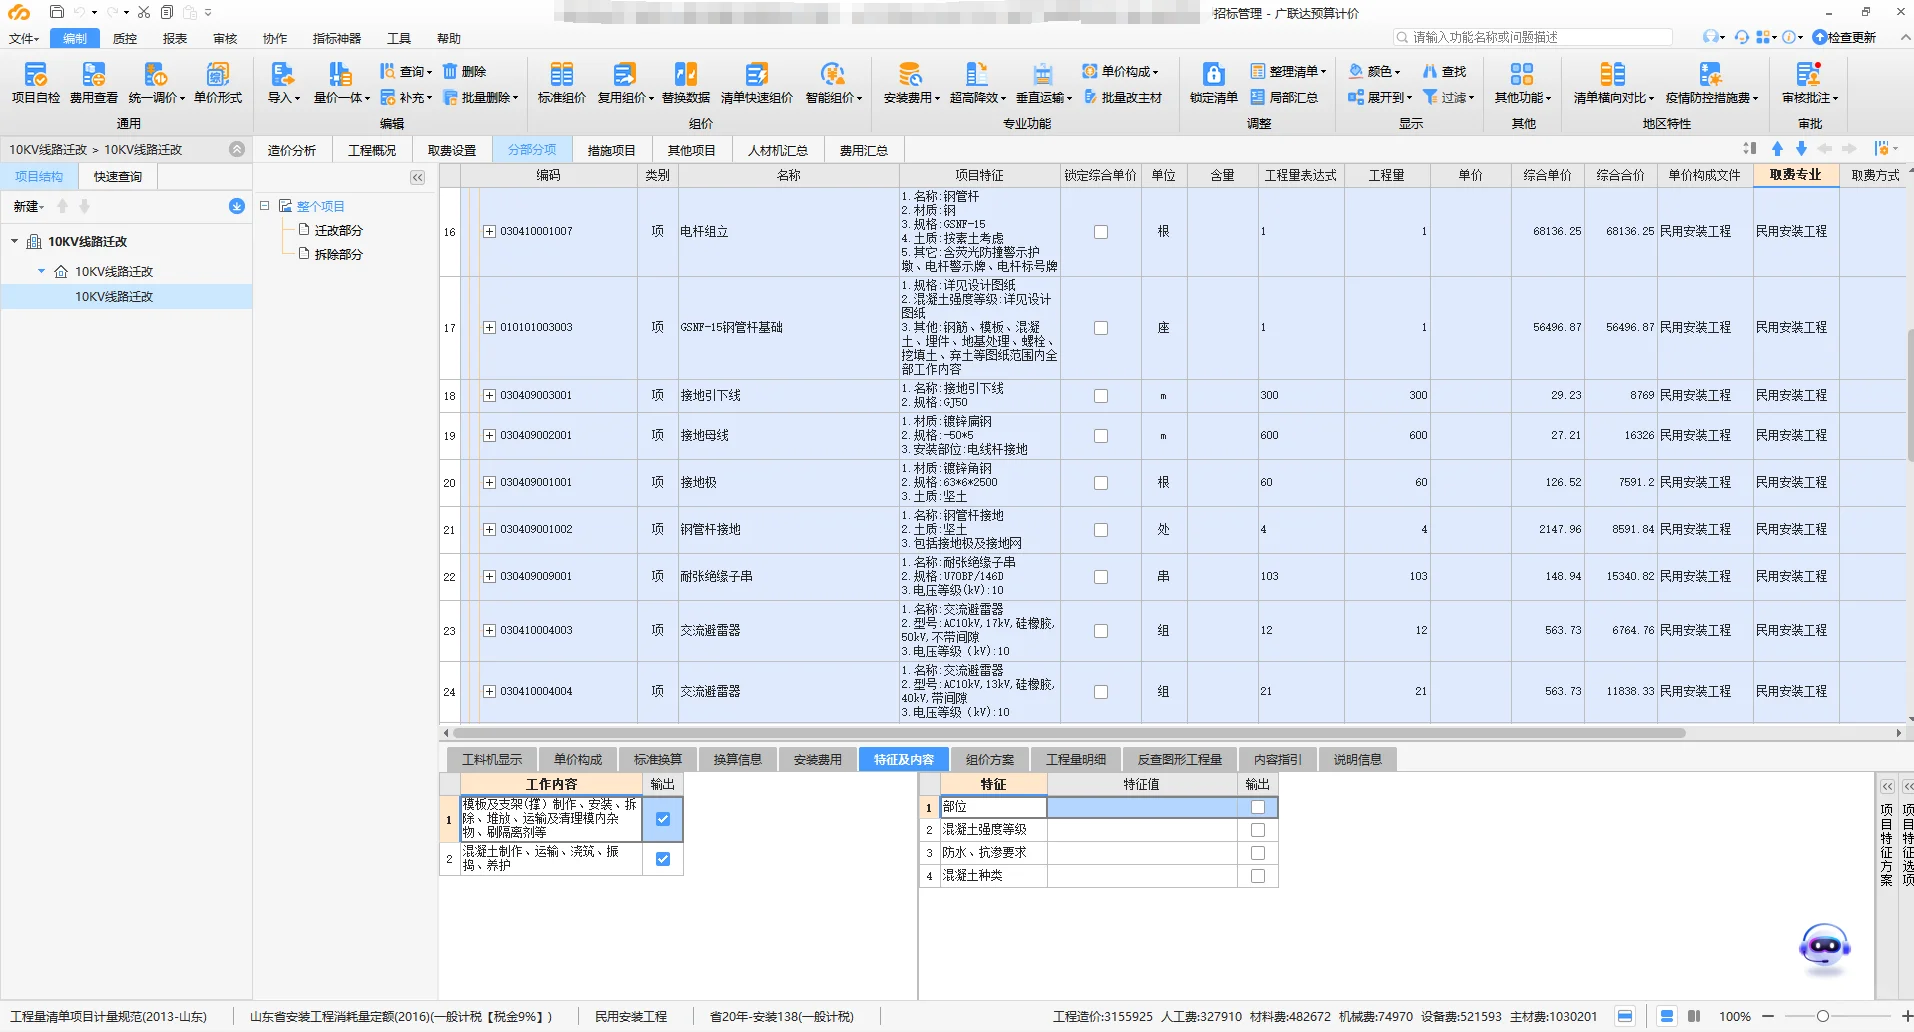
Task: Expand row 030410001007 电杆组立
Action: (489, 232)
